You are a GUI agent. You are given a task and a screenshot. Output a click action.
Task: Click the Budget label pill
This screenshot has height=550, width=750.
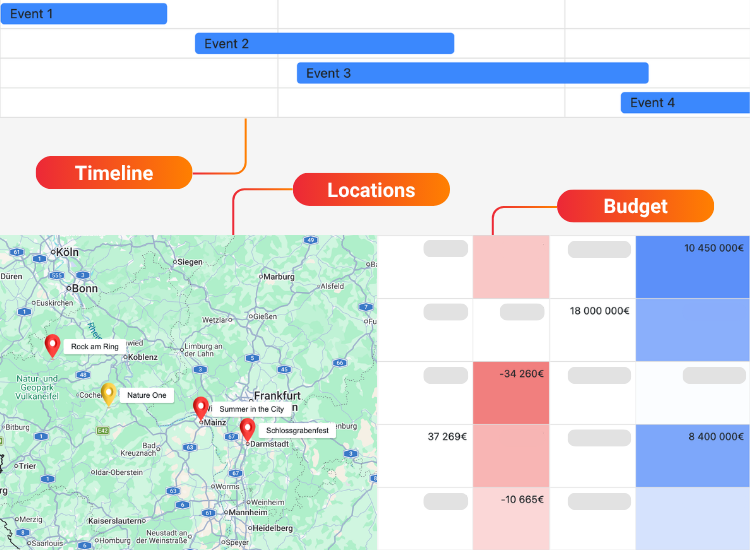[x=635, y=206]
